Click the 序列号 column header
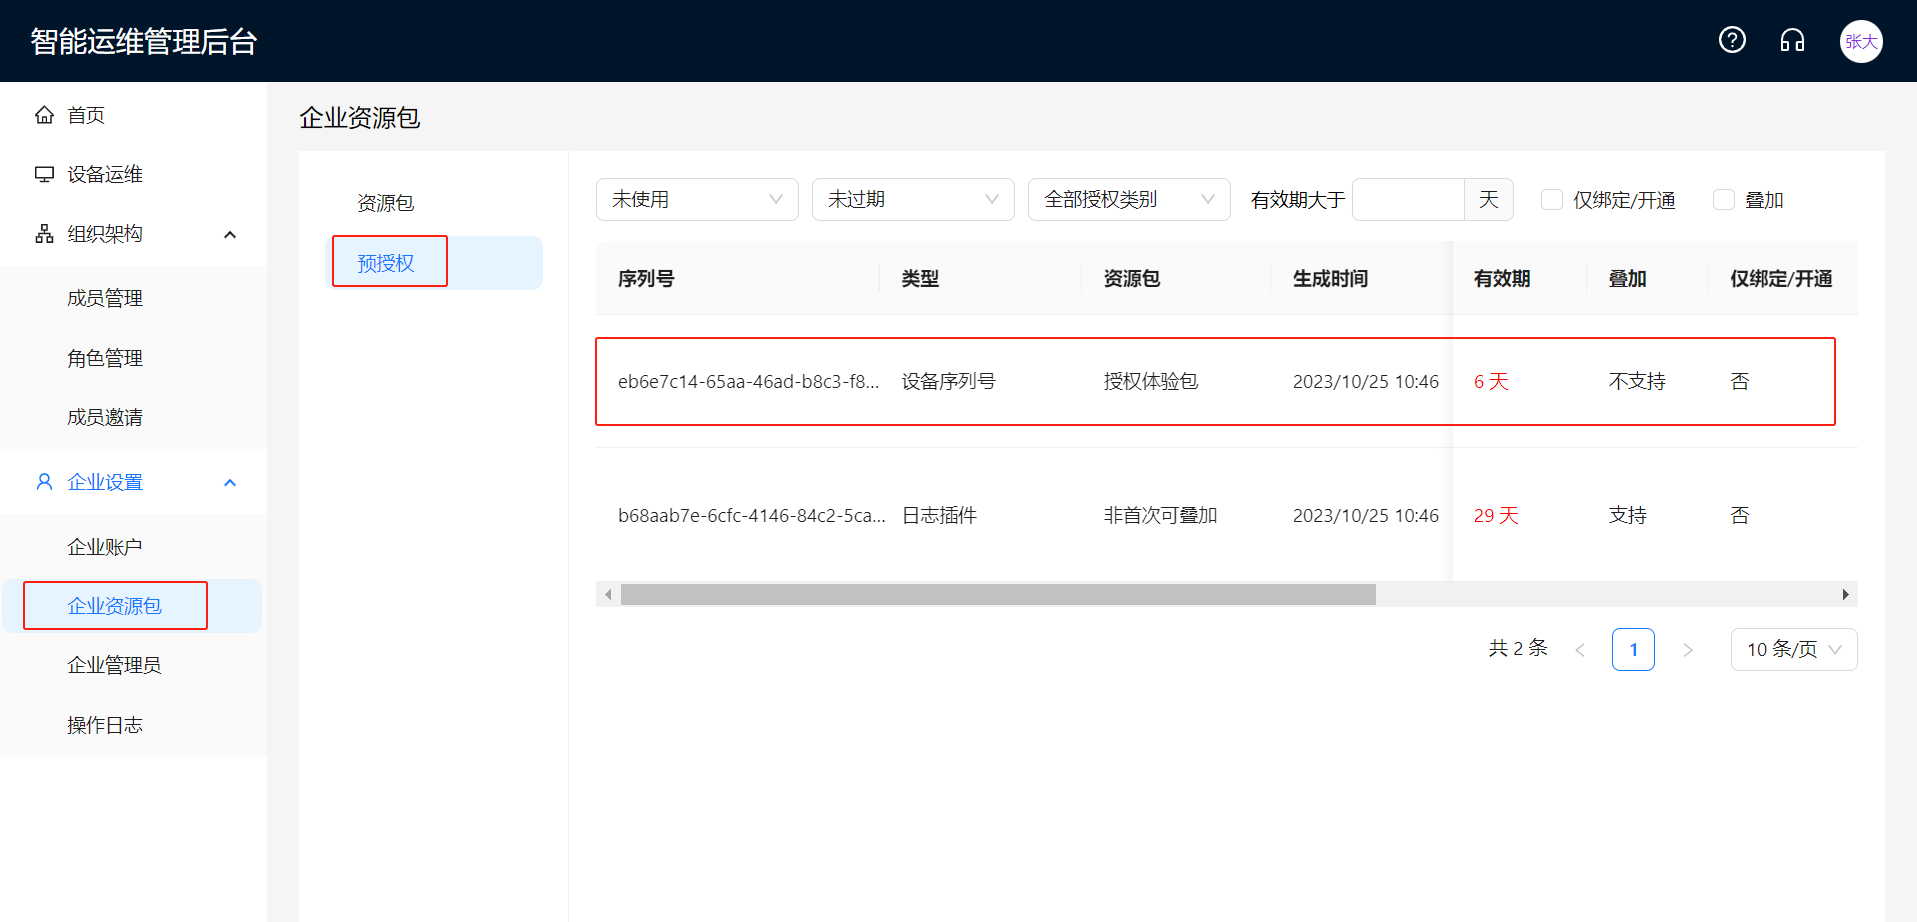 tap(646, 279)
